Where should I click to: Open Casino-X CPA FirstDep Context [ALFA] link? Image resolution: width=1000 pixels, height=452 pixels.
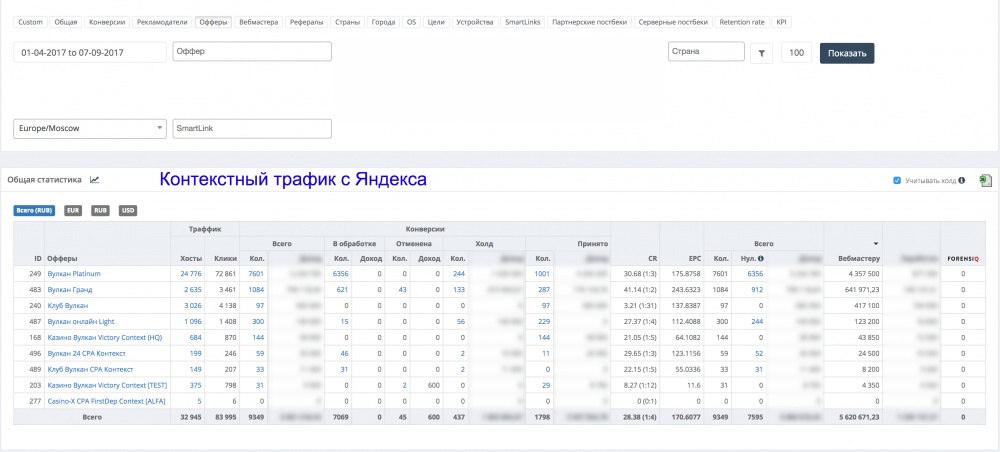coord(107,401)
